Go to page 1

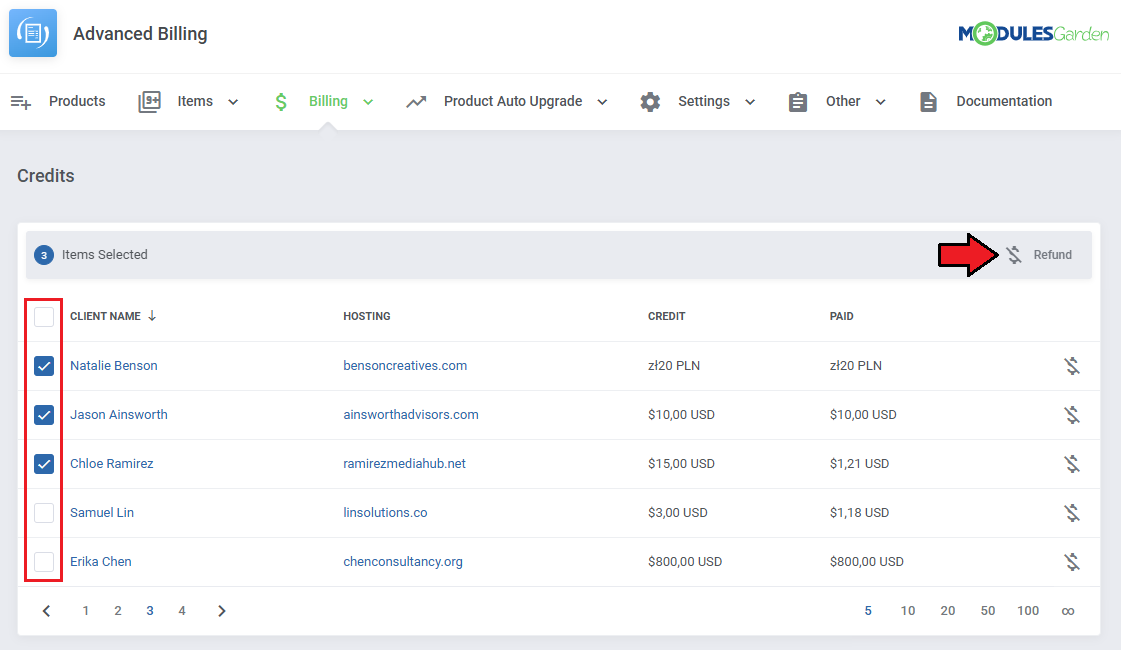pos(86,611)
